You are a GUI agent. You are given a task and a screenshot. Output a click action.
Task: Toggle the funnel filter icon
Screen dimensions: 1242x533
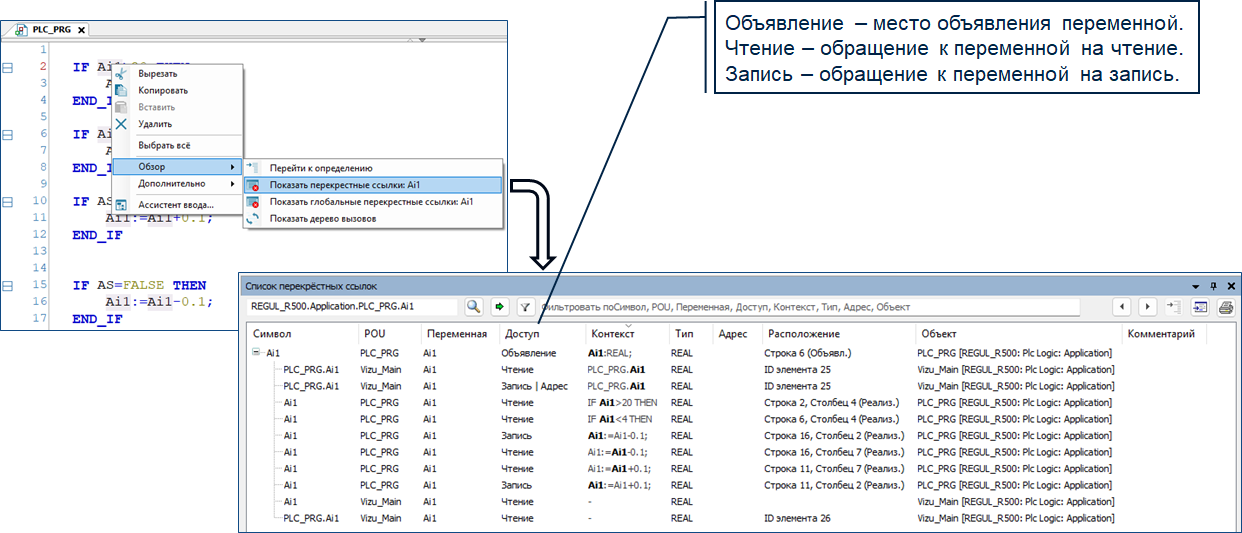pos(525,307)
